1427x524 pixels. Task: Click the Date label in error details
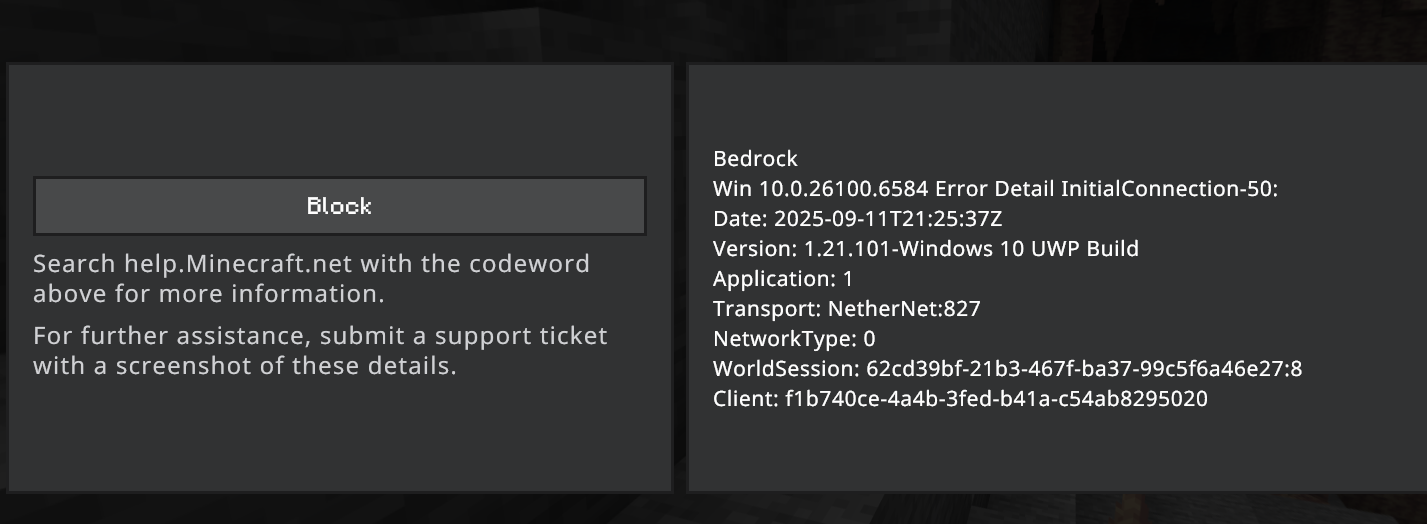[738, 219]
